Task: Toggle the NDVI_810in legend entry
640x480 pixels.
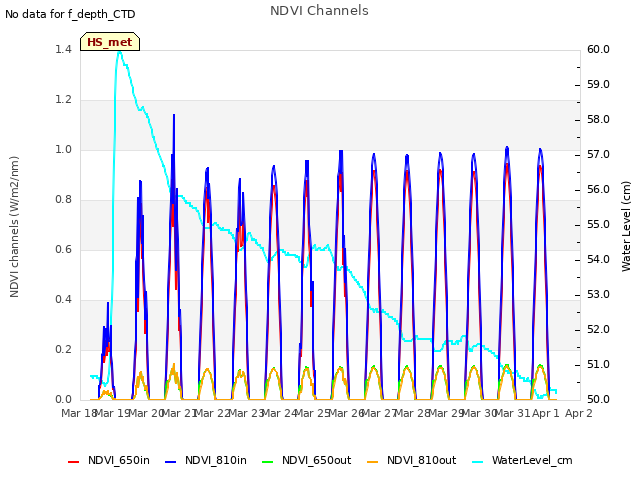Action: click(206, 460)
